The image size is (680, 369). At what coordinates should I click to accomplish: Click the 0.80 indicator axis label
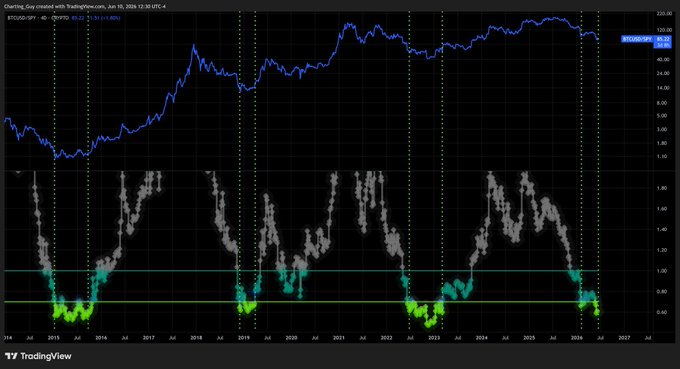pyautogui.click(x=662, y=291)
